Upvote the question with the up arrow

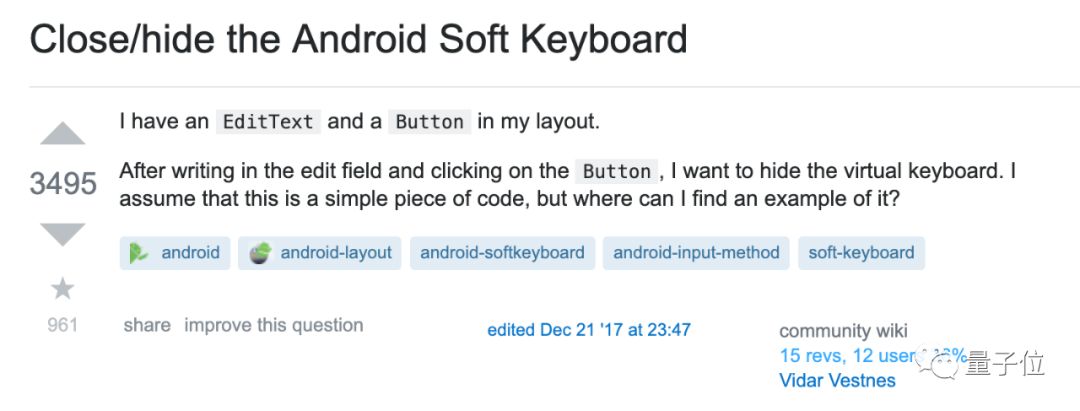point(63,134)
